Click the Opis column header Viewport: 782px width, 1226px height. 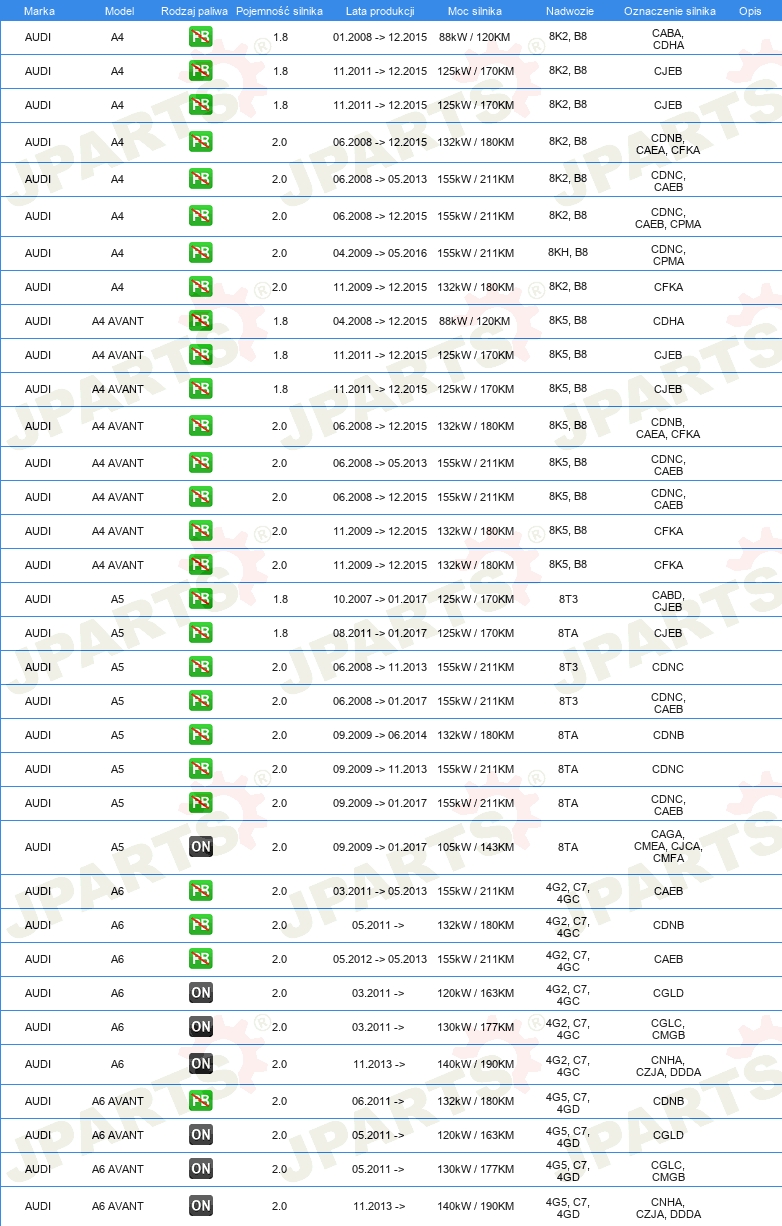coord(749,10)
